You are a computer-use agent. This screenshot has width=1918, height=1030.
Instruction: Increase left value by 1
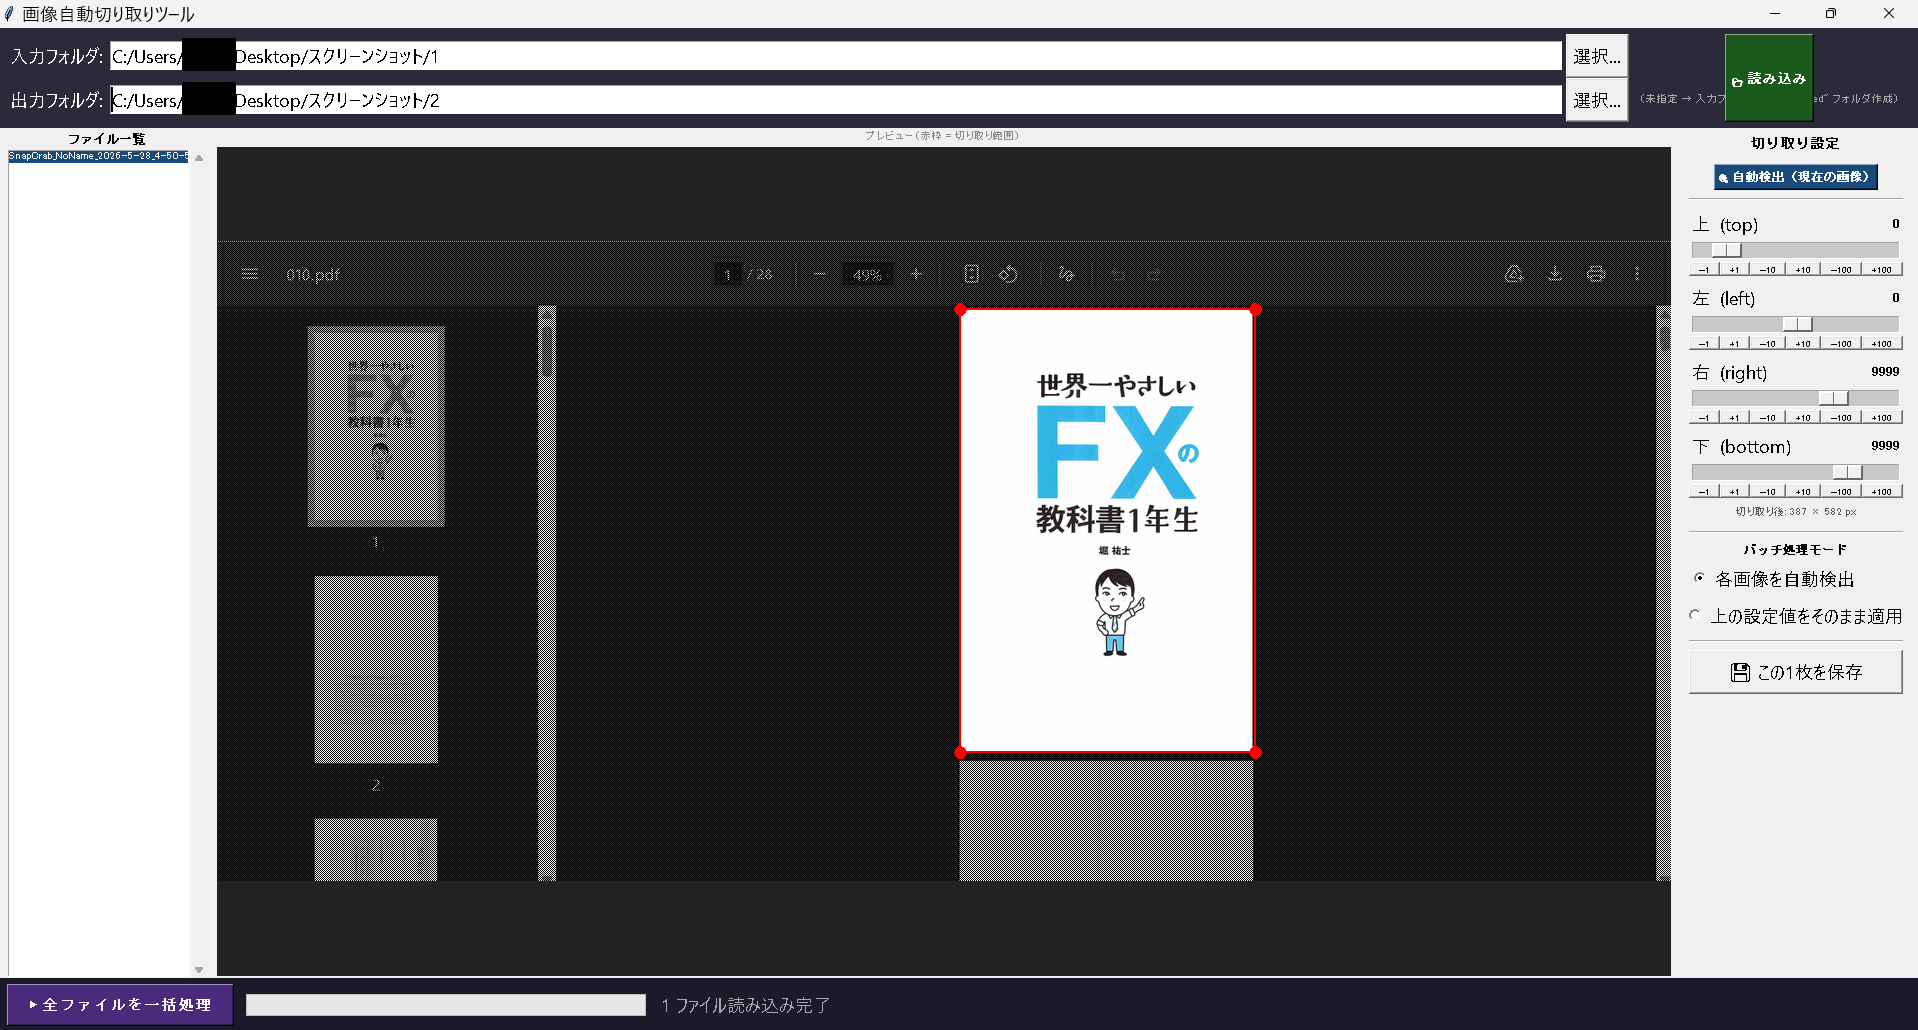click(1734, 343)
